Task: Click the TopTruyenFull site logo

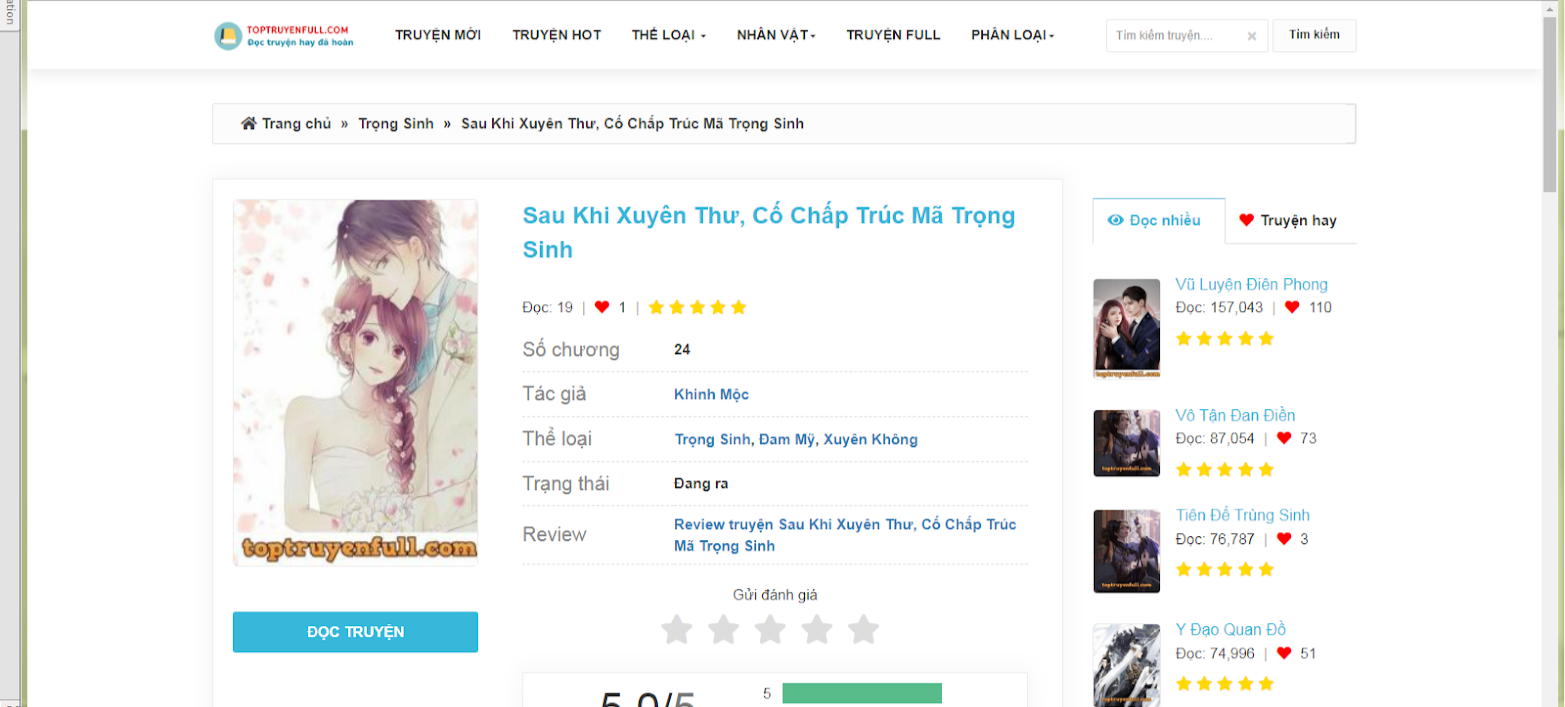Action: click(284, 36)
